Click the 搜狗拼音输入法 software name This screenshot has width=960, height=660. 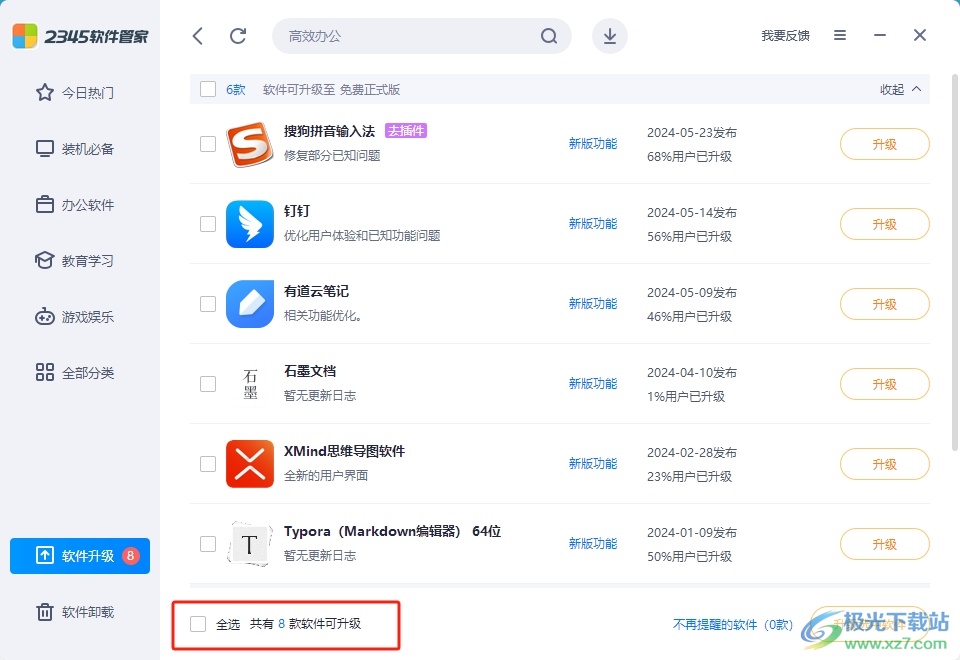[329, 131]
